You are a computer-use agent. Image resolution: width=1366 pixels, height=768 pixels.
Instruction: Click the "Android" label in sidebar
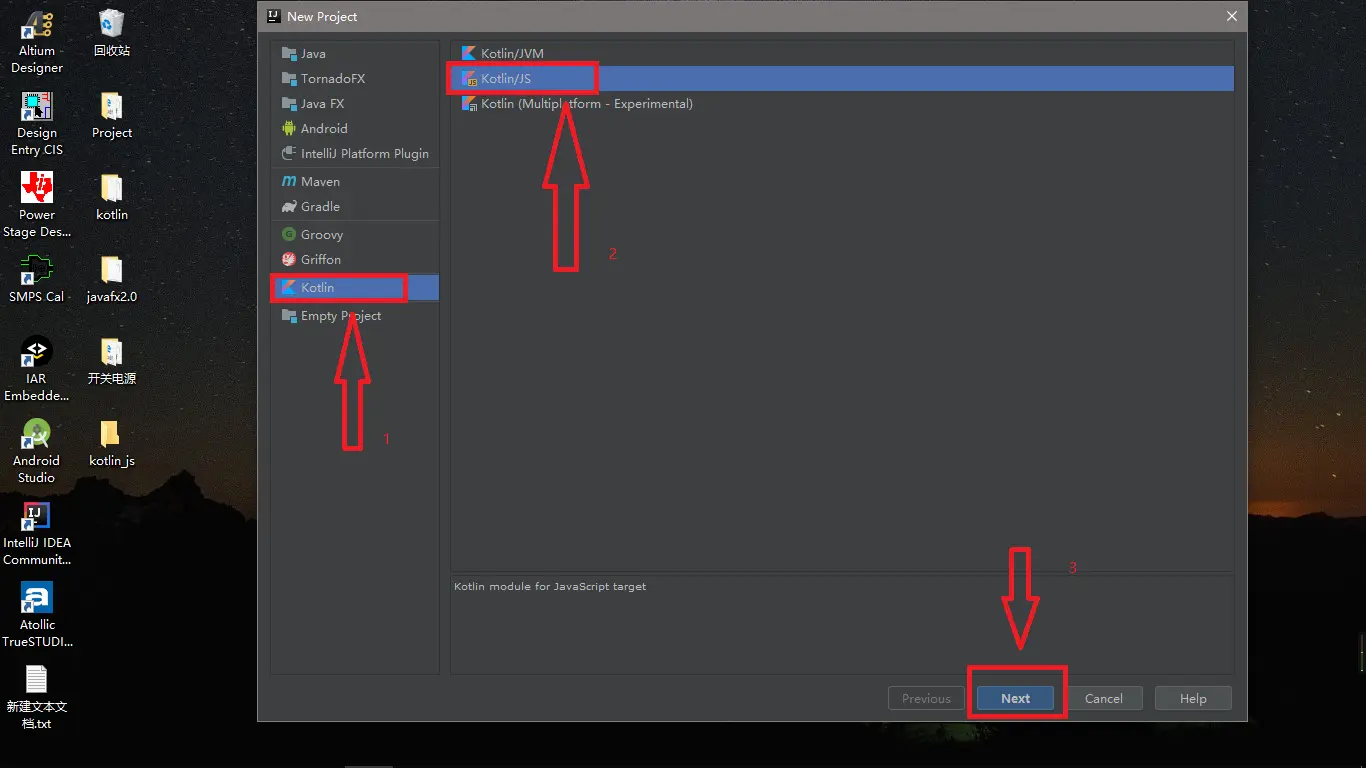[324, 129]
